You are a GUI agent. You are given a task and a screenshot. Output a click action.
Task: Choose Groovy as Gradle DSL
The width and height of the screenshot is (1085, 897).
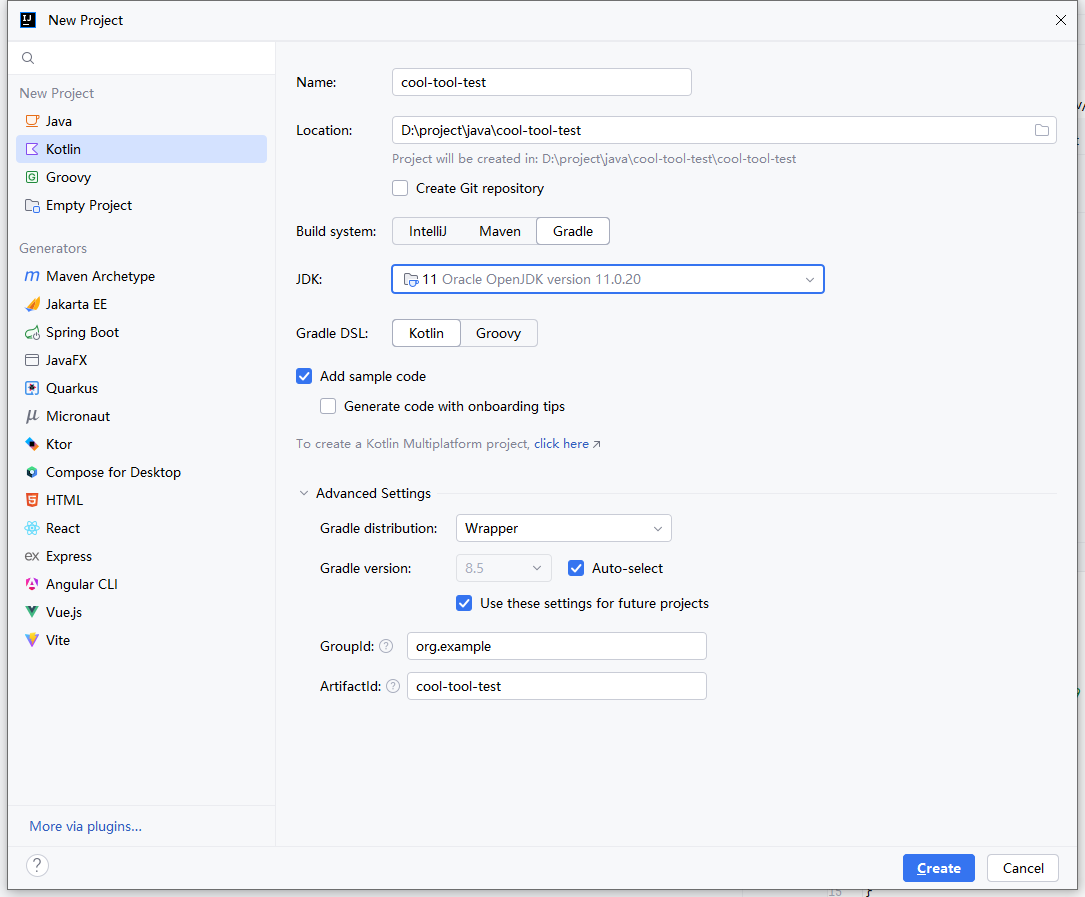(x=498, y=333)
